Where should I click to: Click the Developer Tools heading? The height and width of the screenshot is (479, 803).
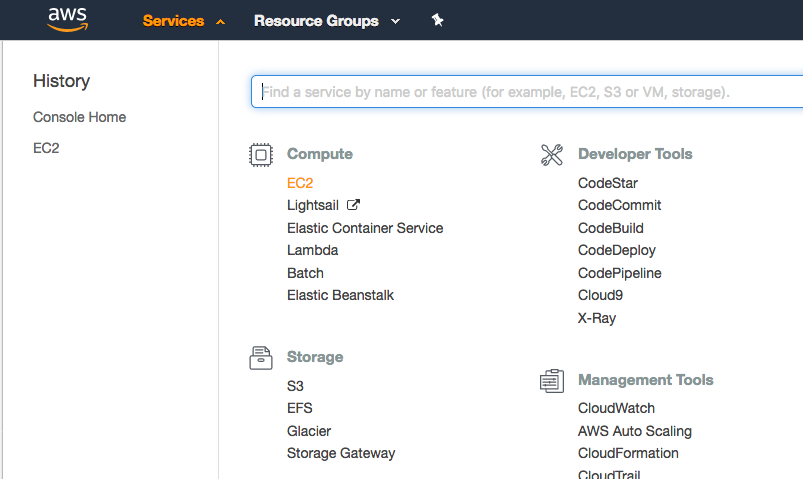[635, 154]
